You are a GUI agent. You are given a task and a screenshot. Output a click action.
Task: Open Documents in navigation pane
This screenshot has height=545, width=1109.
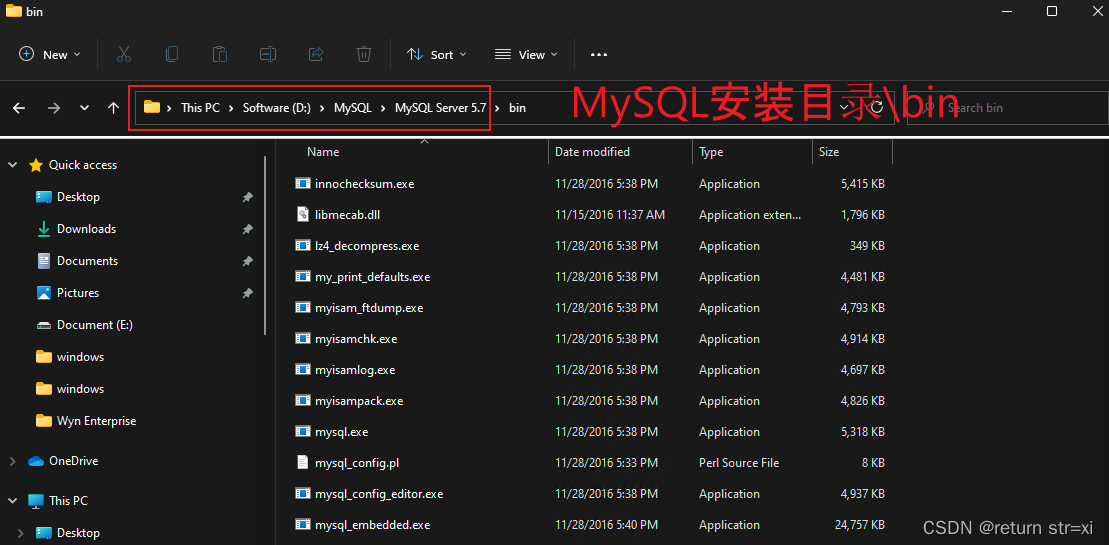tap(87, 261)
